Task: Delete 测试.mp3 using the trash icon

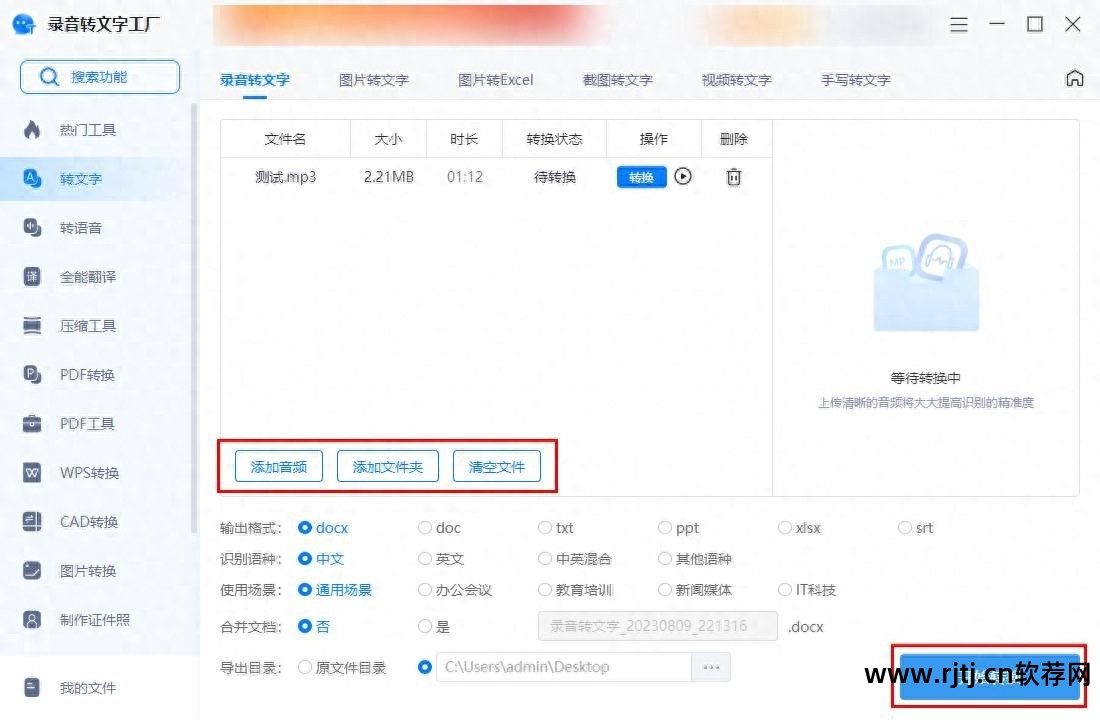Action: pos(733,176)
